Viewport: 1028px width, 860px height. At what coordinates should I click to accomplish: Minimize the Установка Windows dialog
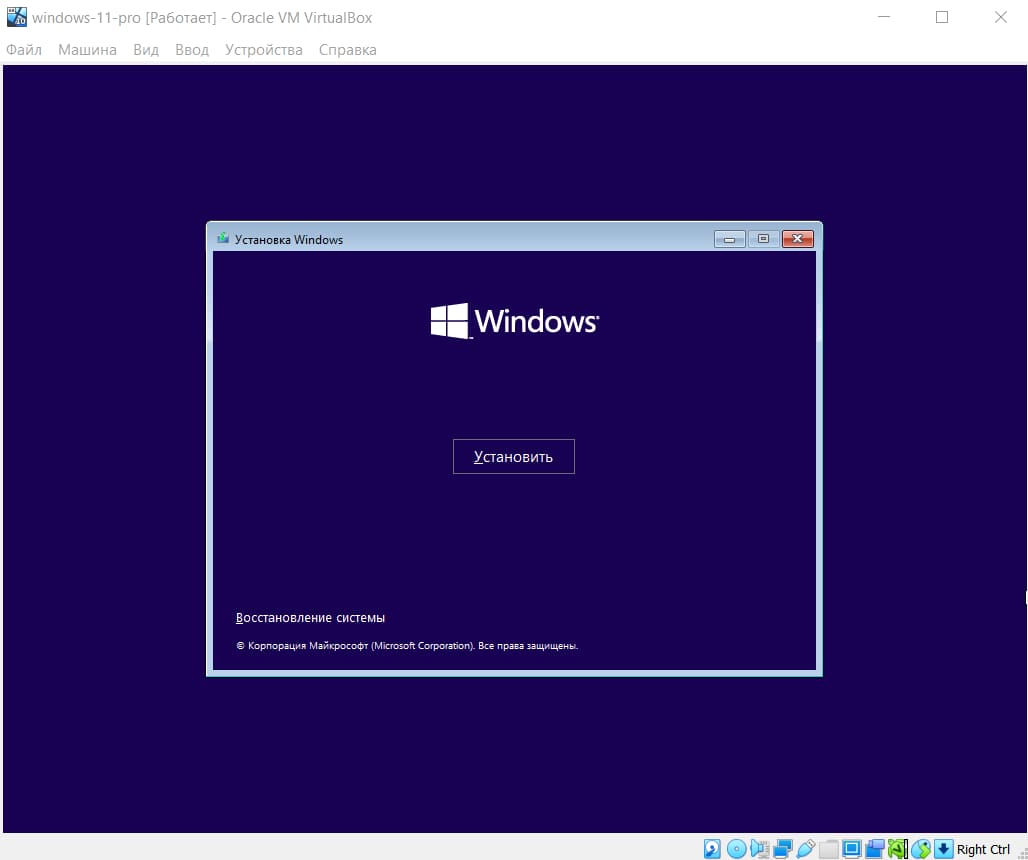coord(729,239)
